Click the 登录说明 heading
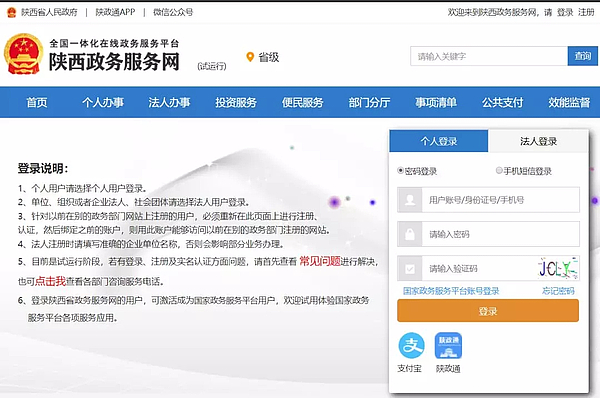 click(x=43, y=168)
